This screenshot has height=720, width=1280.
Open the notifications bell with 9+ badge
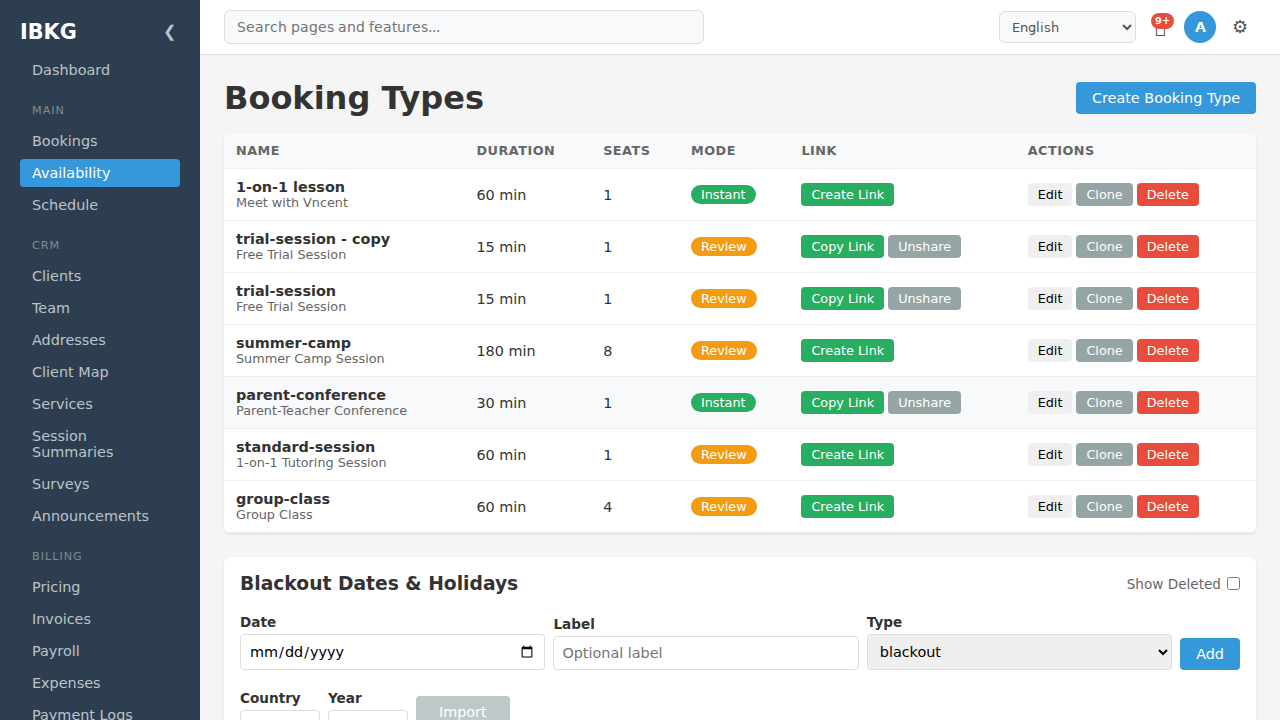click(x=1160, y=27)
